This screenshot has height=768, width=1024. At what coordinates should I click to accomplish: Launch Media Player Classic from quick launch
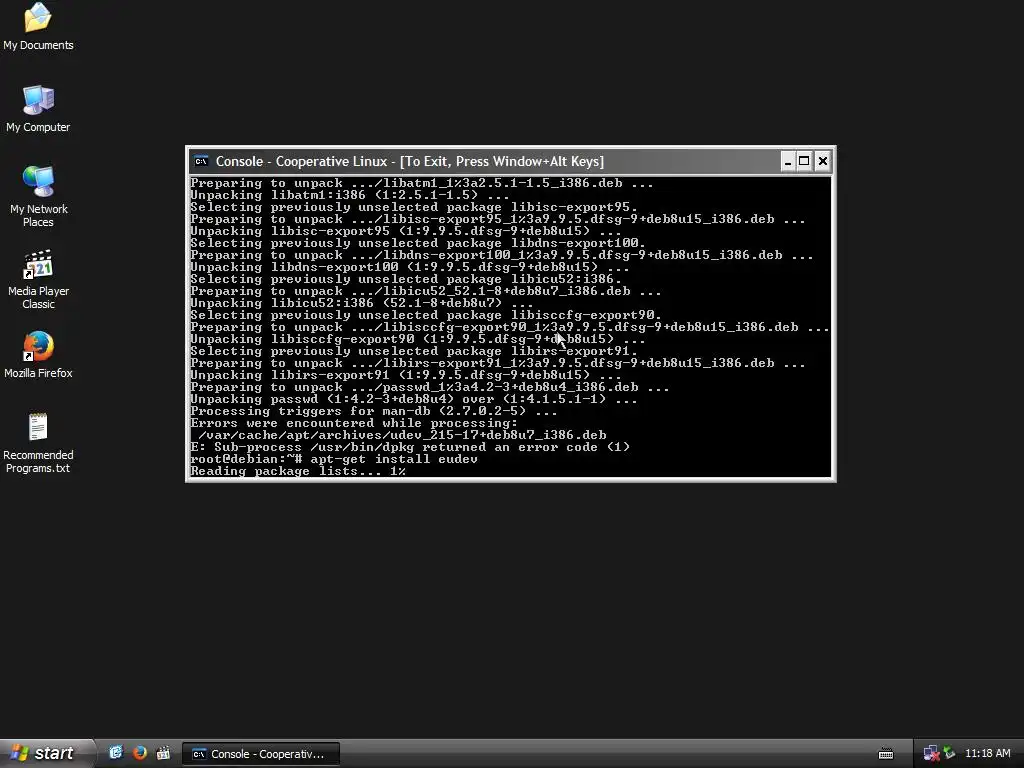click(163, 753)
